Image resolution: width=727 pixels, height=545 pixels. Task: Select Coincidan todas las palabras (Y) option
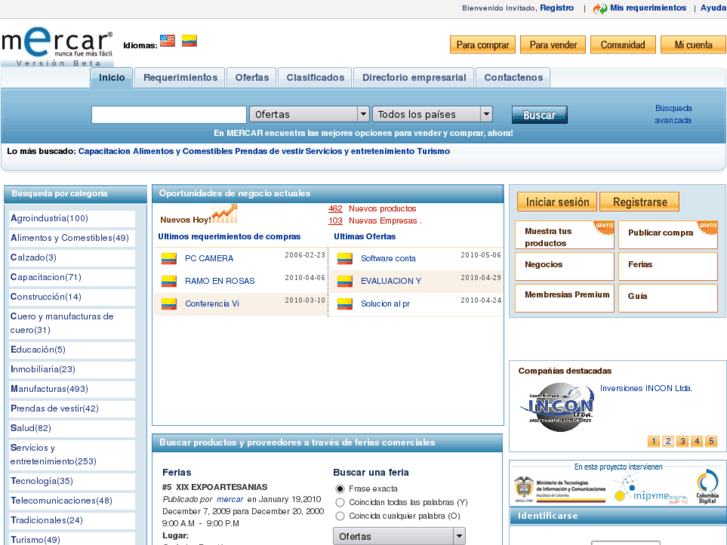340,502
